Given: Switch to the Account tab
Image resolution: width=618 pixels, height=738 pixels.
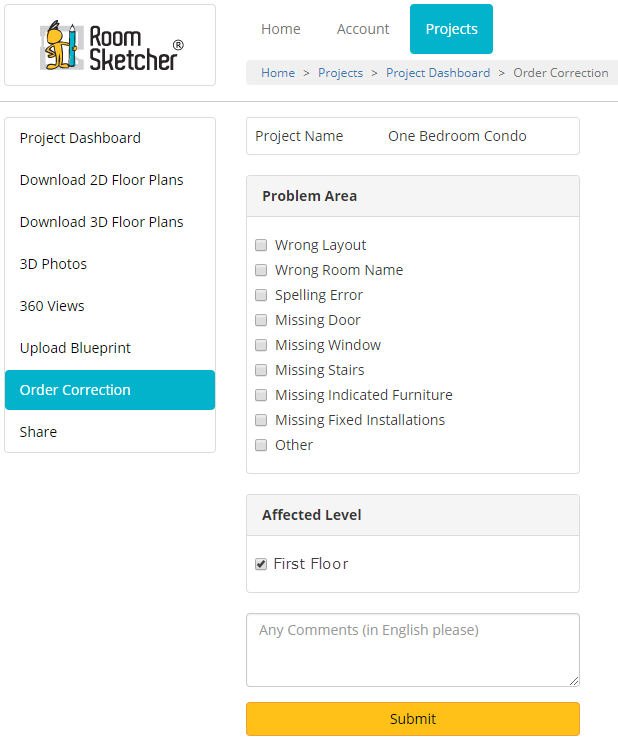Looking at the screenshot, I should coord(363,29).
